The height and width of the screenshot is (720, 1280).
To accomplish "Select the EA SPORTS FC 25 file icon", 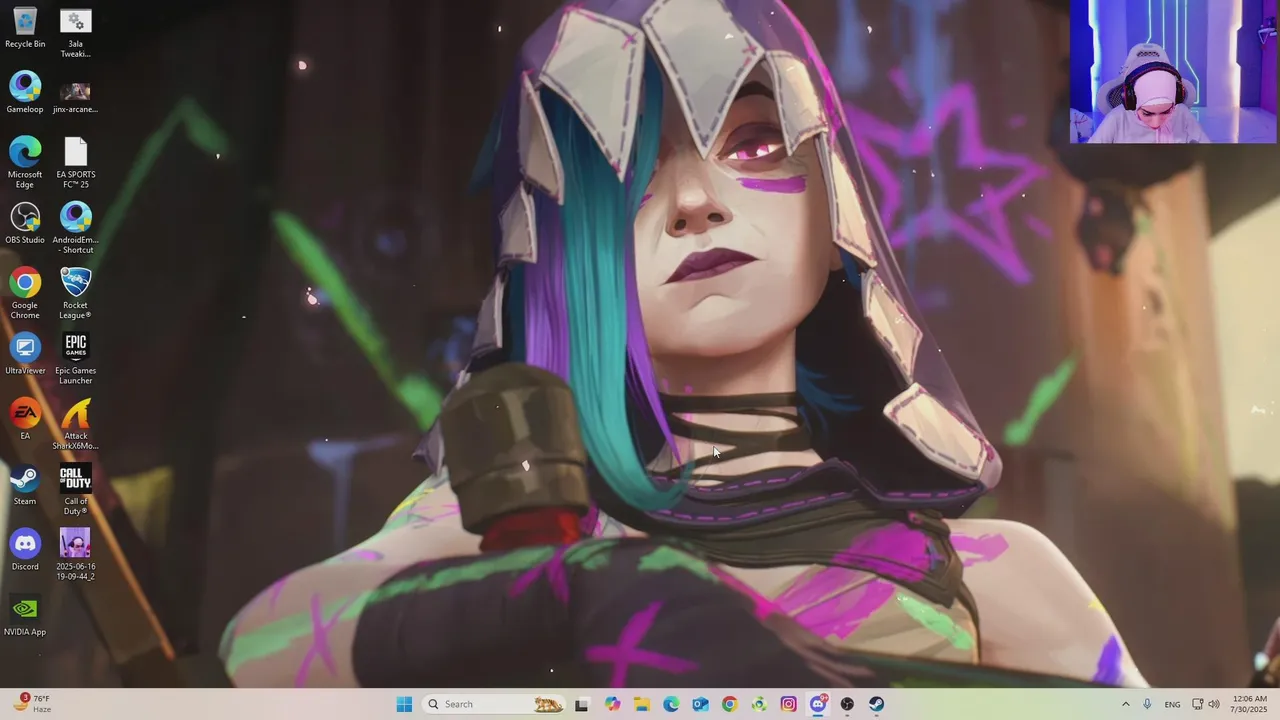I will pos(75,163).
